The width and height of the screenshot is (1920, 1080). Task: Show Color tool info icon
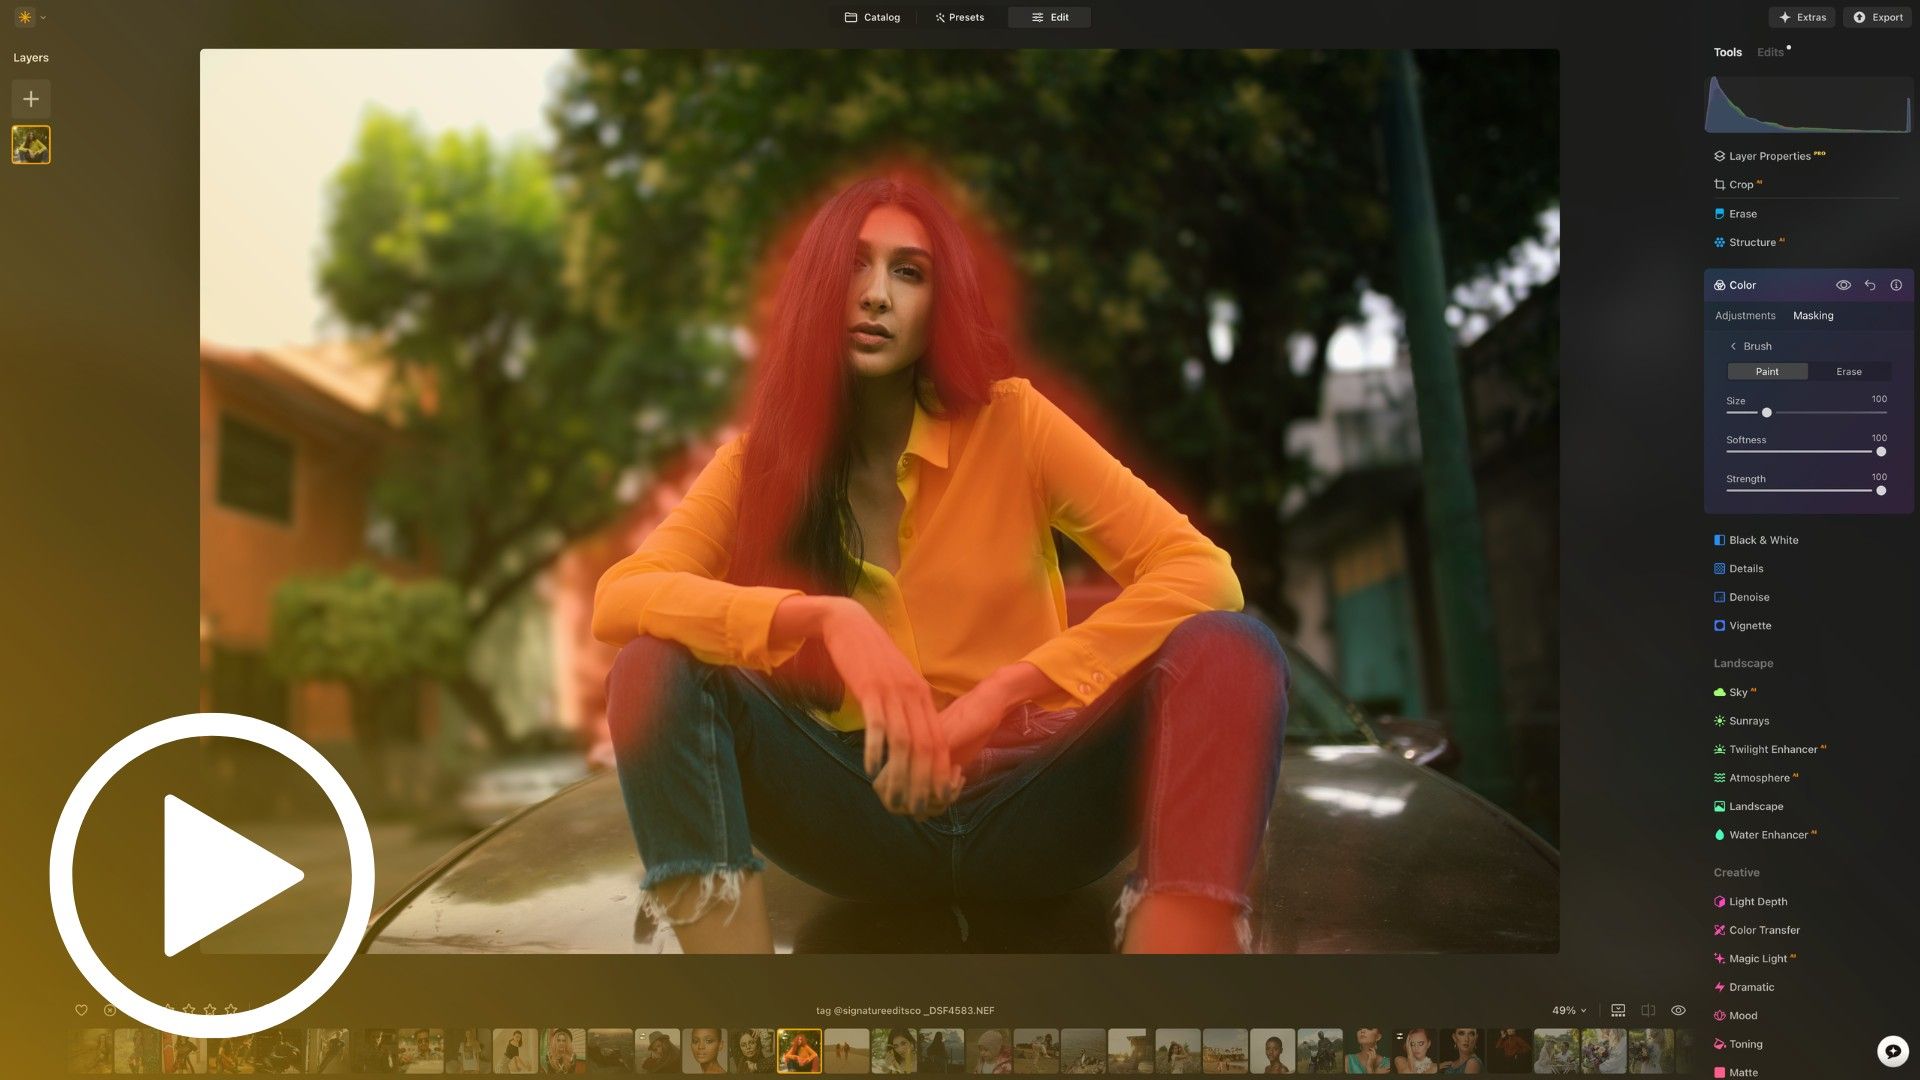[x=1896, y=286]
